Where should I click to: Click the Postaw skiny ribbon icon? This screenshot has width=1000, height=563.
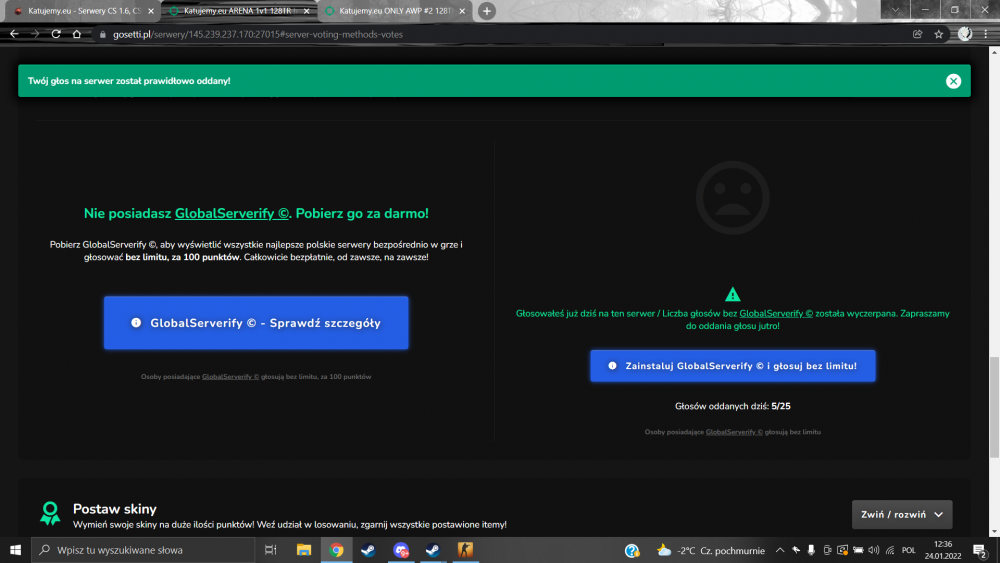point(50,513)
